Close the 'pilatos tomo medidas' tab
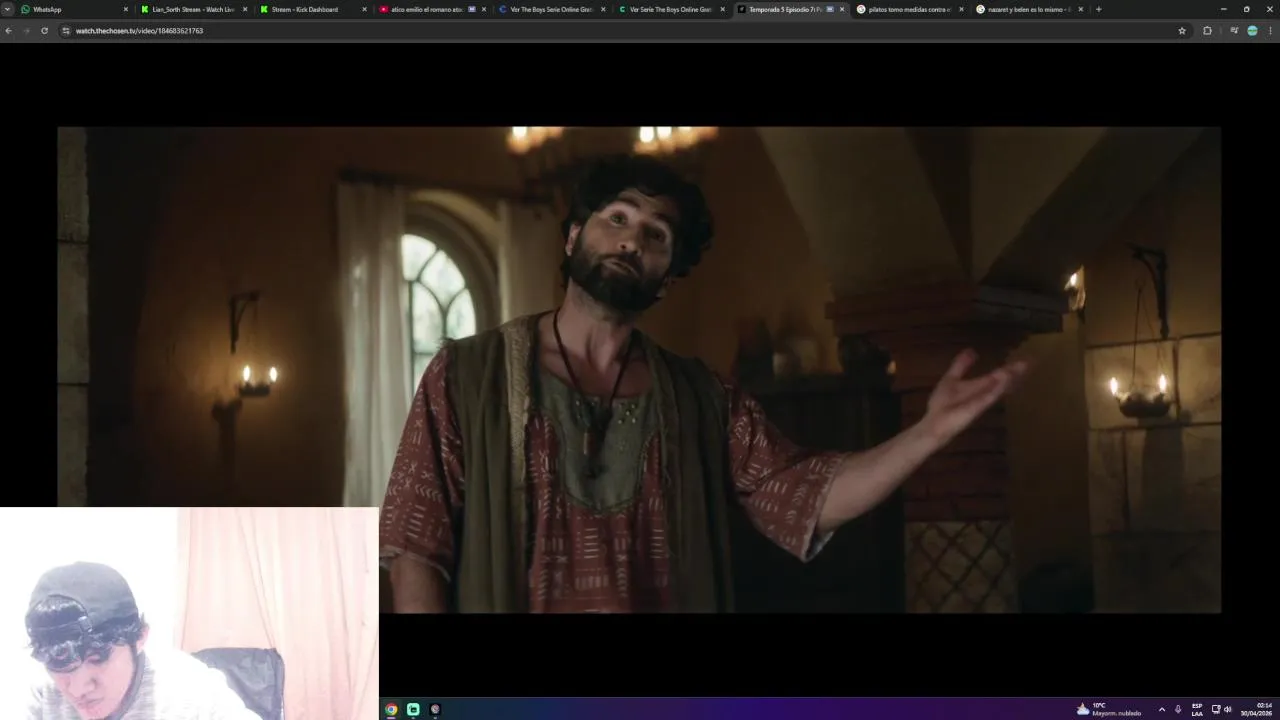Viewport: 1280px width, 720px height. click(x=961, y=9)
